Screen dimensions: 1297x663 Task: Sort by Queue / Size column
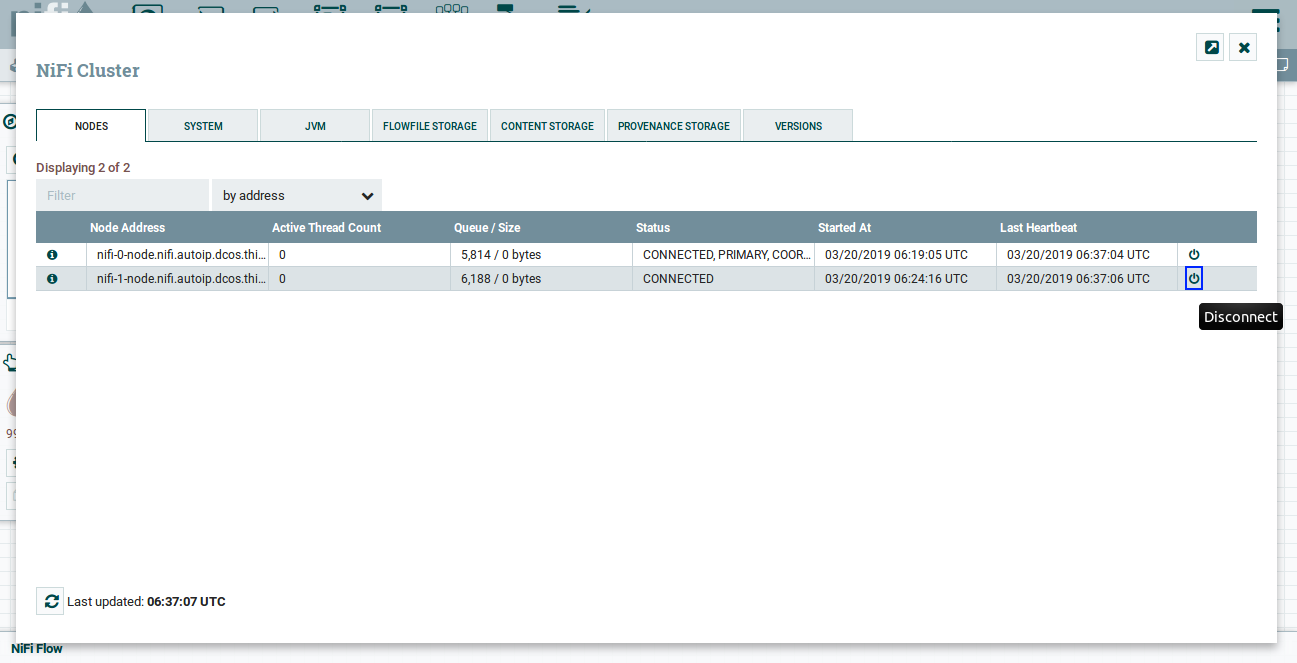coord(487,227)
